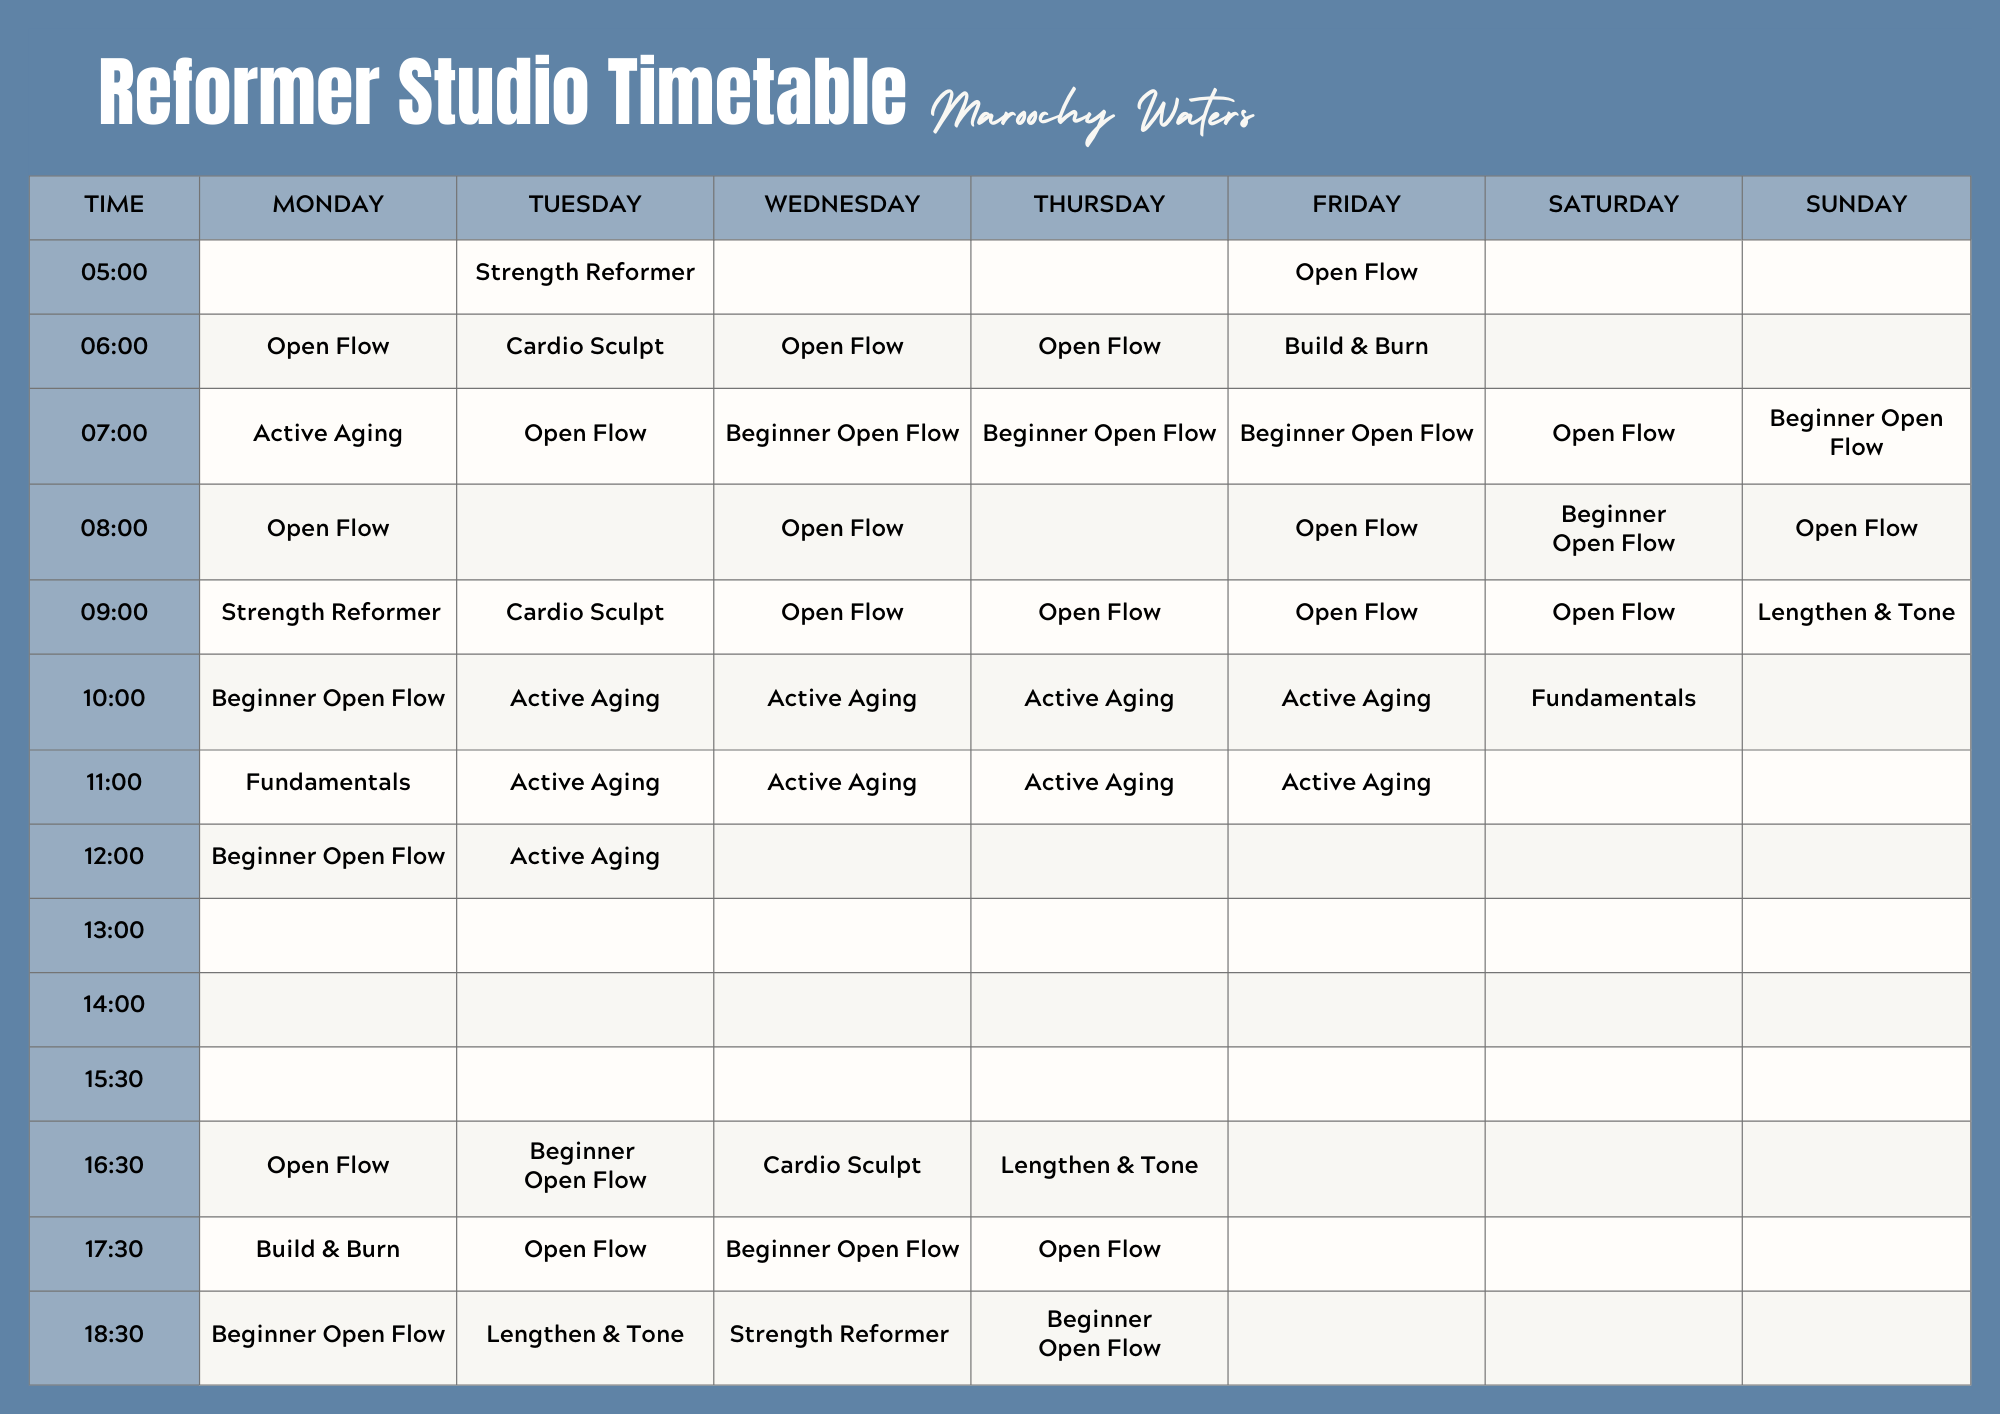The image size is (2000, 1414).
Task: Select Sunday 09:00 Lengthen & Tone class
Action: [1856, 612]
